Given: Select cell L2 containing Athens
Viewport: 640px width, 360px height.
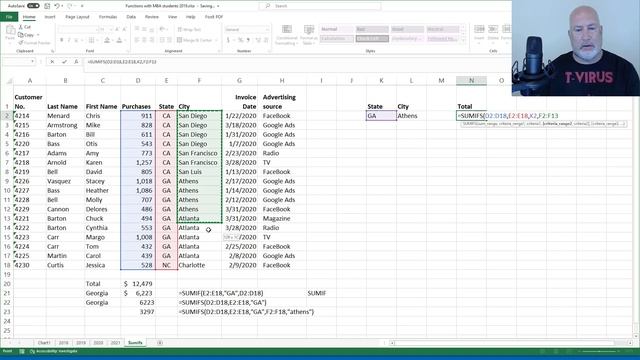Looking at the screenshot, I should tap(411, 116).
